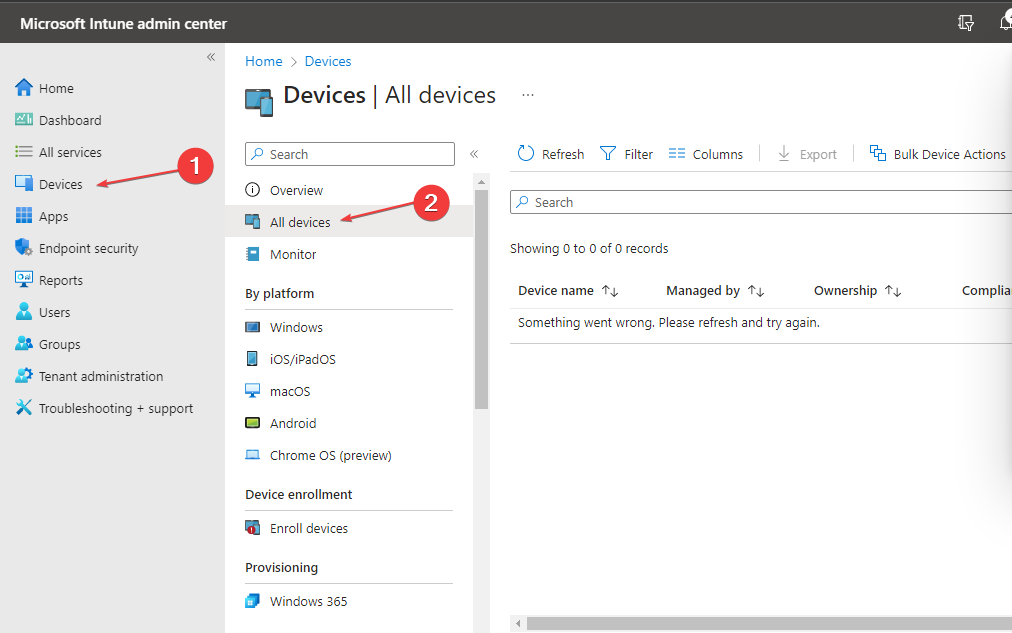Viewport: 1012px width, 633px height.
Task: Click the Monitor book icon
Action: [x=252, y=254]
